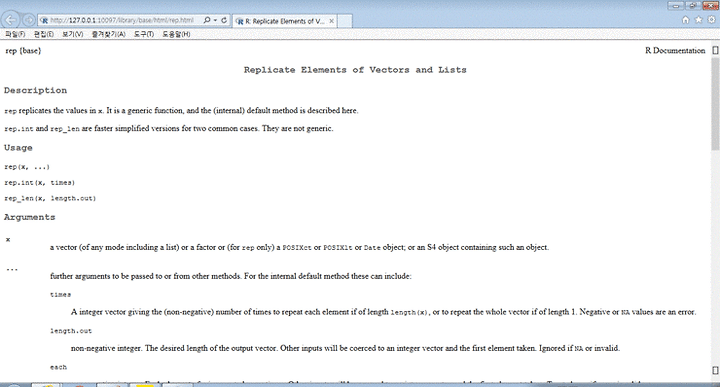
Task: Click the 'rep(x, ...)' usage line
Action: point(27,167)
